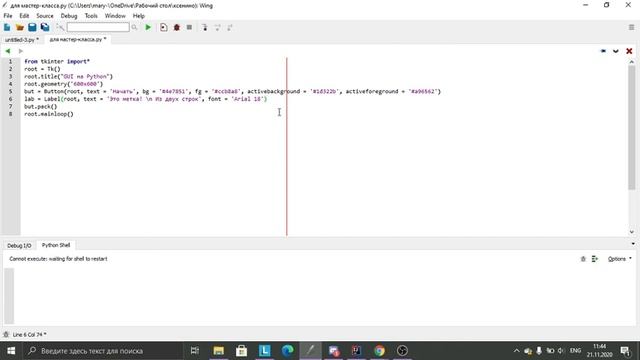The width and height of the screenshot is (640, 360).
Task: Open Microsoft Edge from taskbar
Action: (x=288, y=351)
